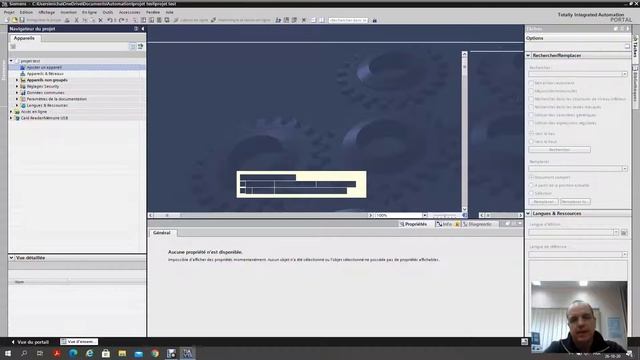The image size is (640, 360).
Task: Click the Windows taskbar search icon
Action: pos(24,353)
